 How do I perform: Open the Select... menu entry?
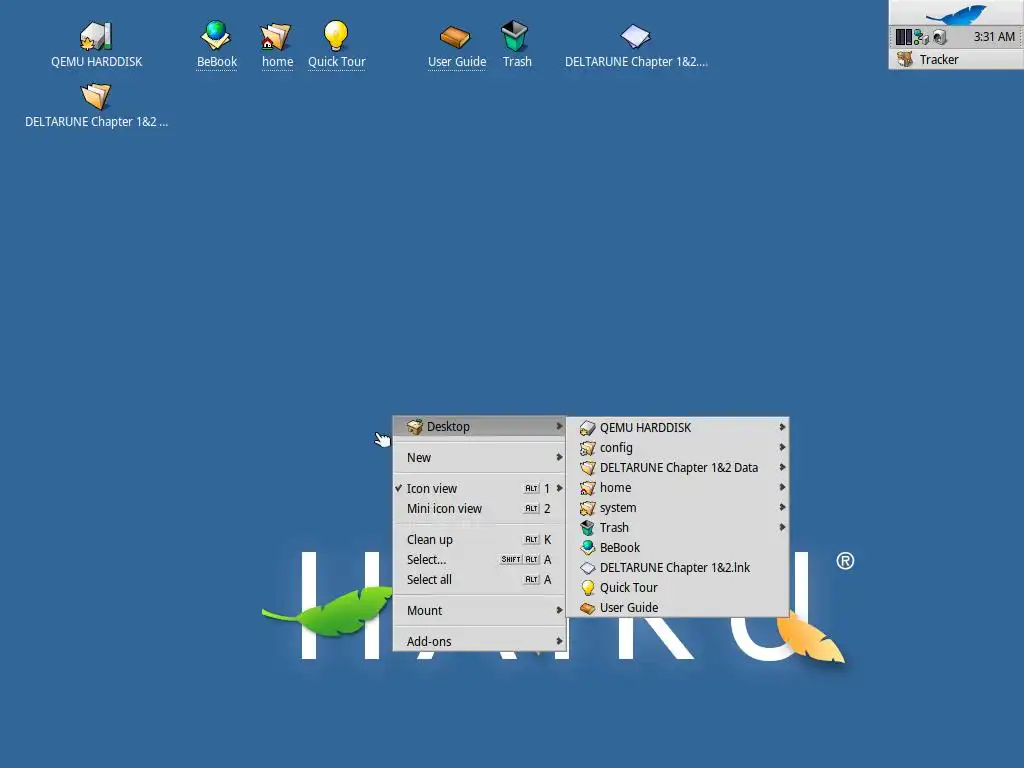point(479,560)
